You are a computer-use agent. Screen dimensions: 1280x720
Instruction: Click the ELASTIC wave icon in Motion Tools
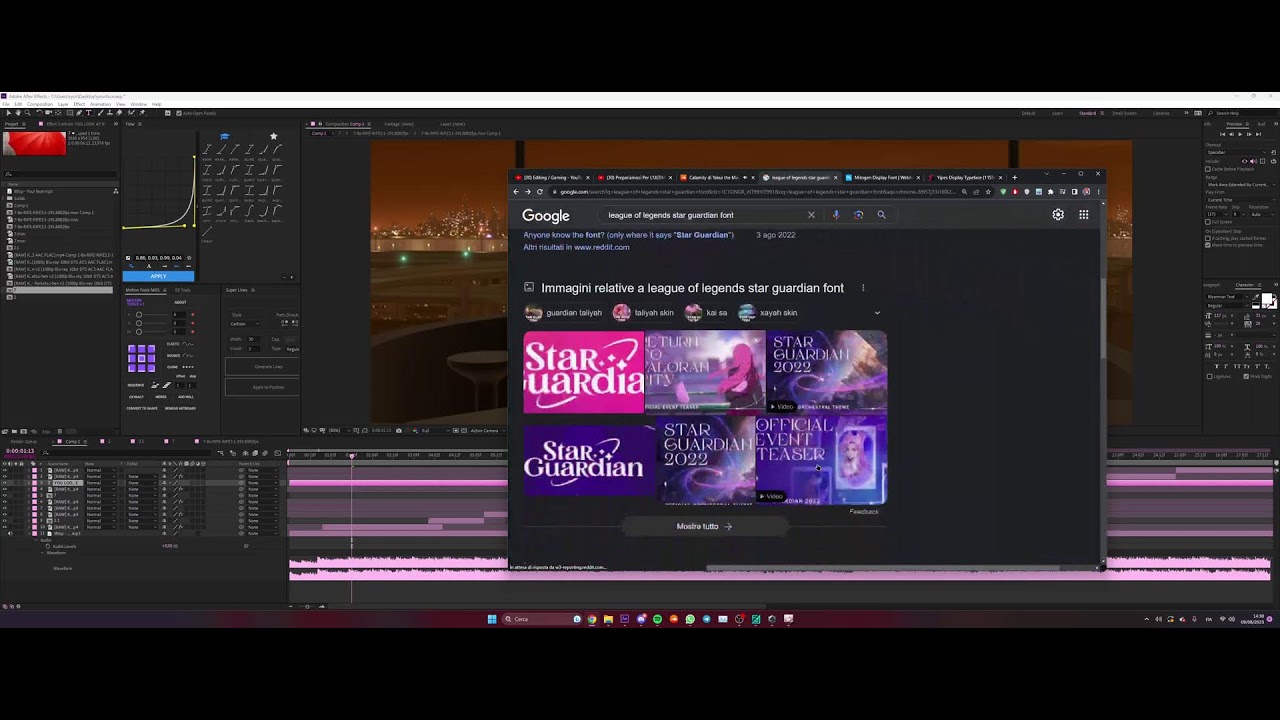tap(187, 344)
